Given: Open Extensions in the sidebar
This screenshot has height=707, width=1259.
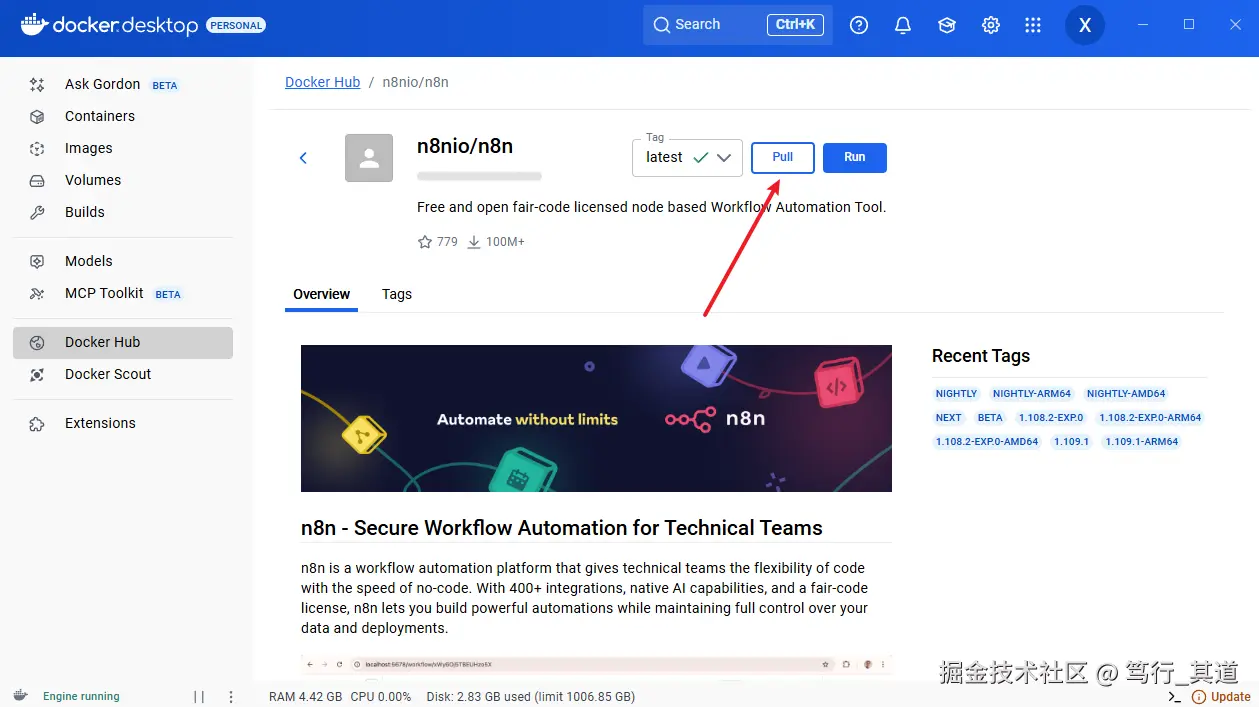Looking at the screenshot, I should [123, 423].
